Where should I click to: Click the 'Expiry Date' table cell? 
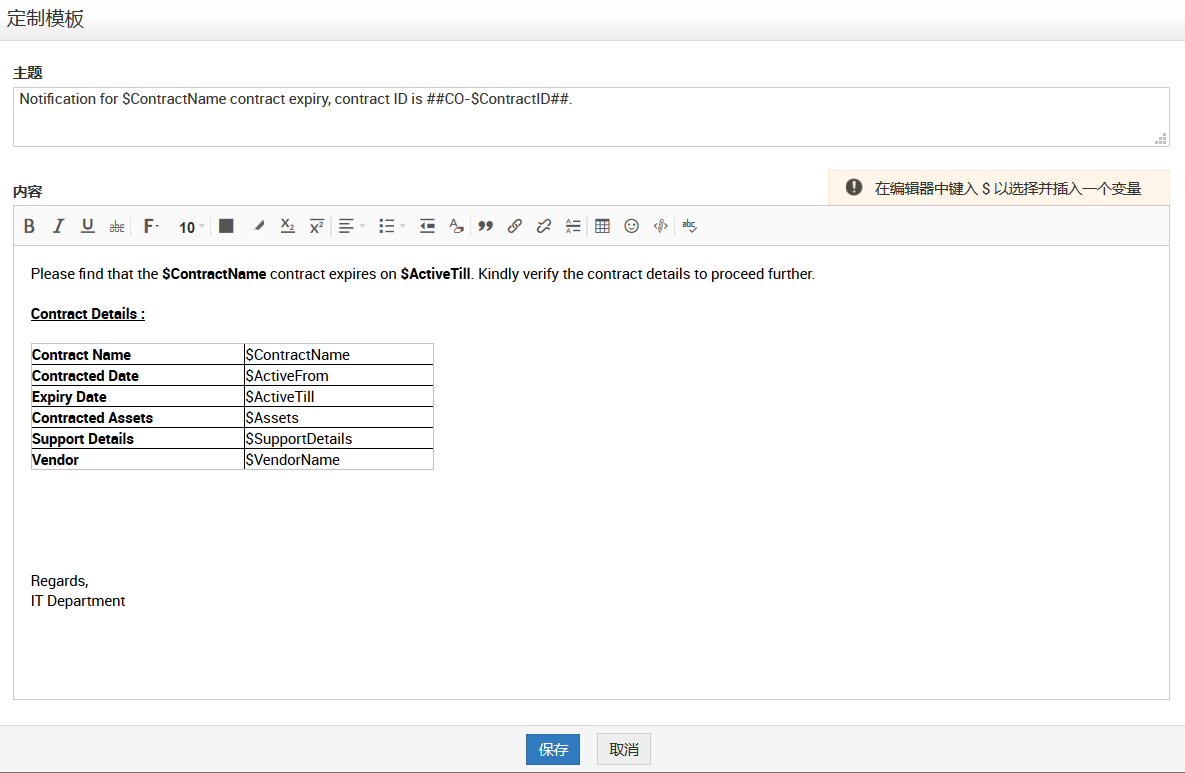pos(138,397)
